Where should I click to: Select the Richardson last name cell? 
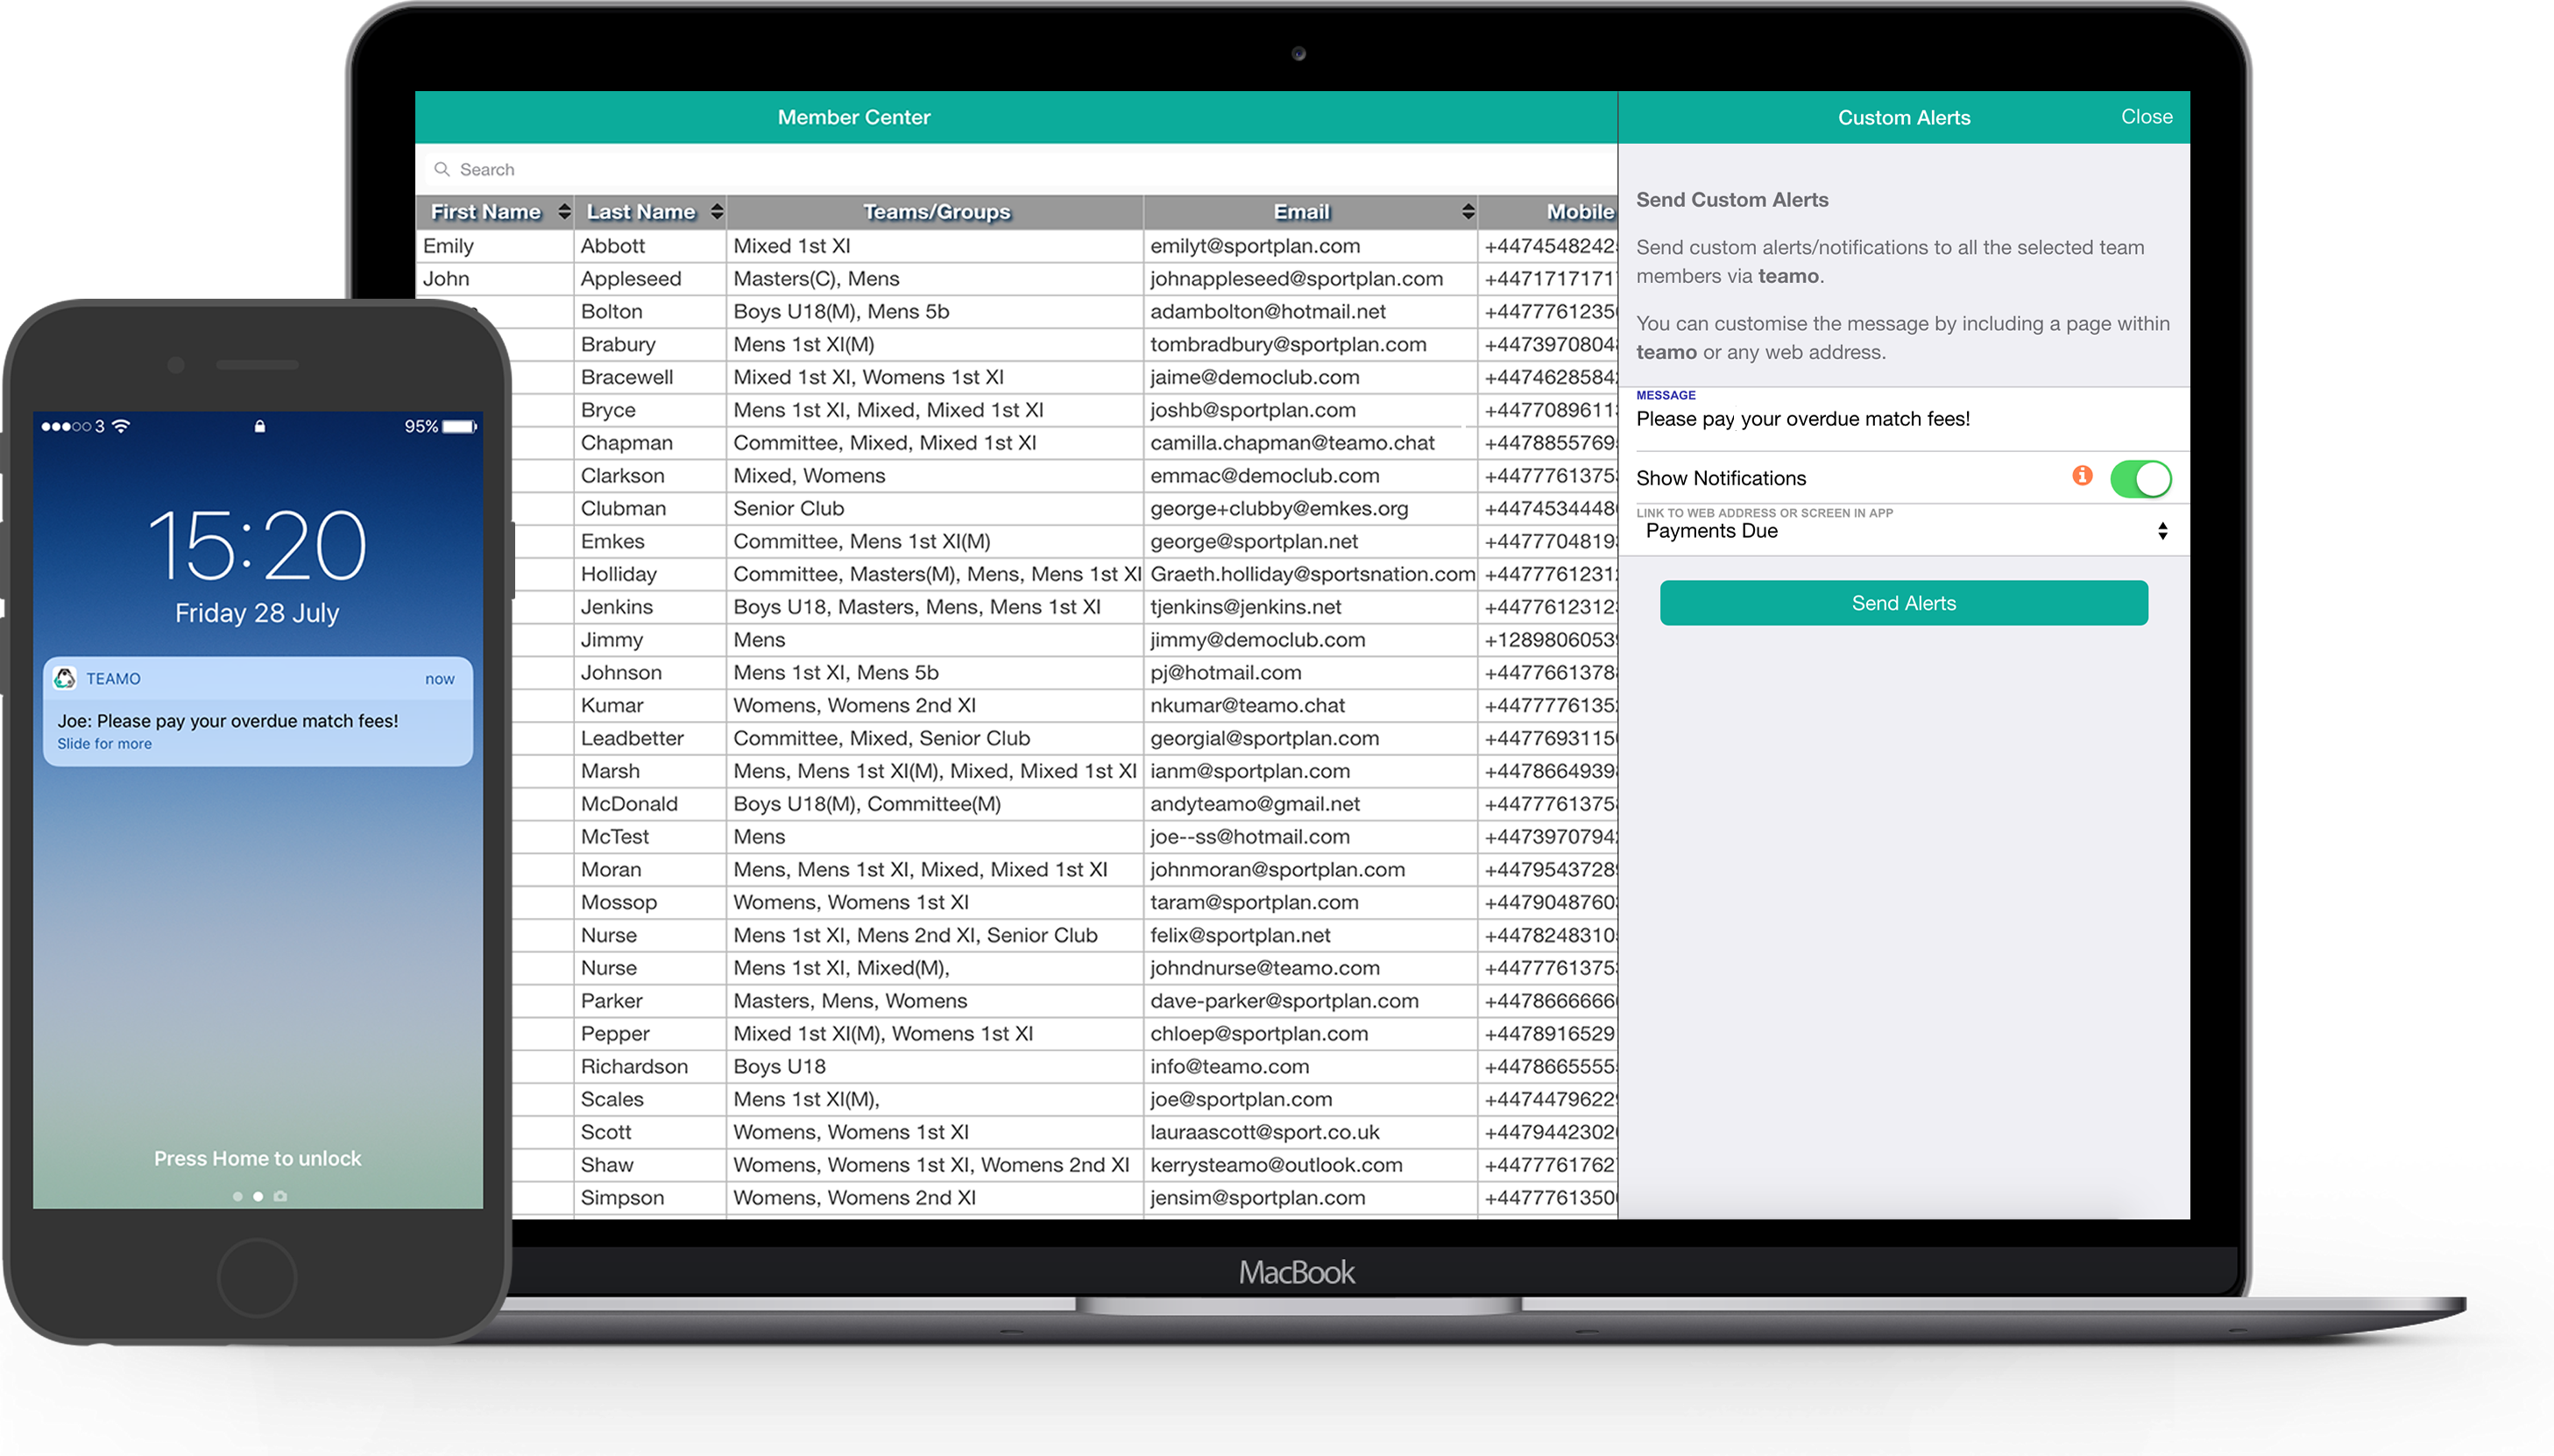650,1067
